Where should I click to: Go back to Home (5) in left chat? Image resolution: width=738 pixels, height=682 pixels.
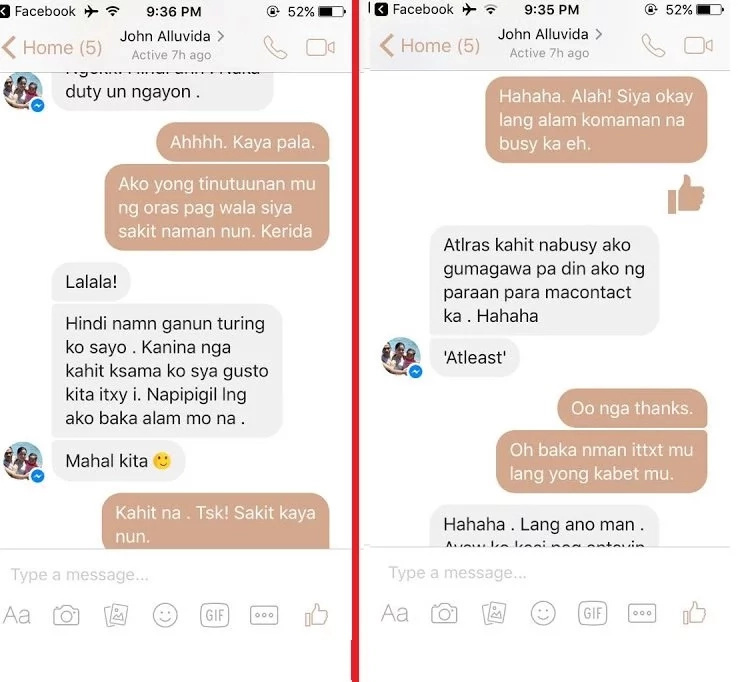(x=52, y=48)
